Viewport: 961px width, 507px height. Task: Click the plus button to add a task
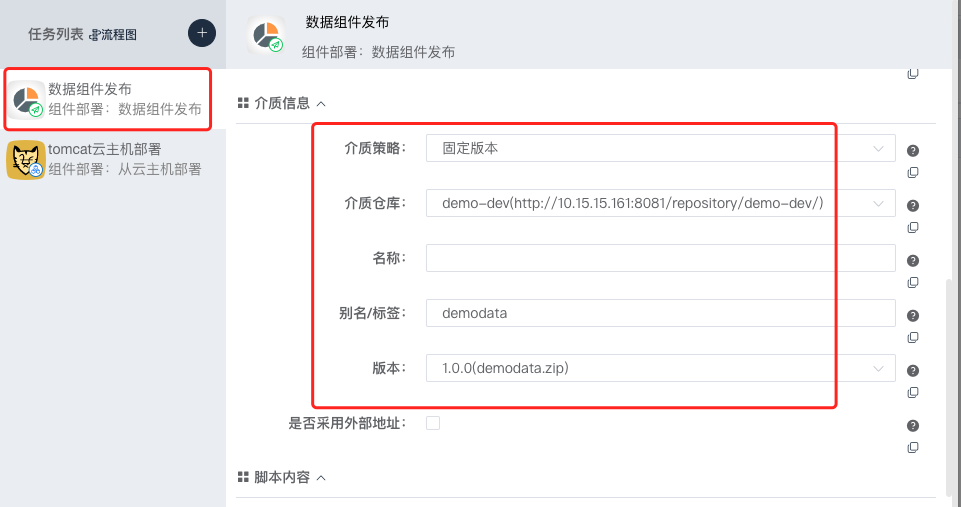[202, 33]
